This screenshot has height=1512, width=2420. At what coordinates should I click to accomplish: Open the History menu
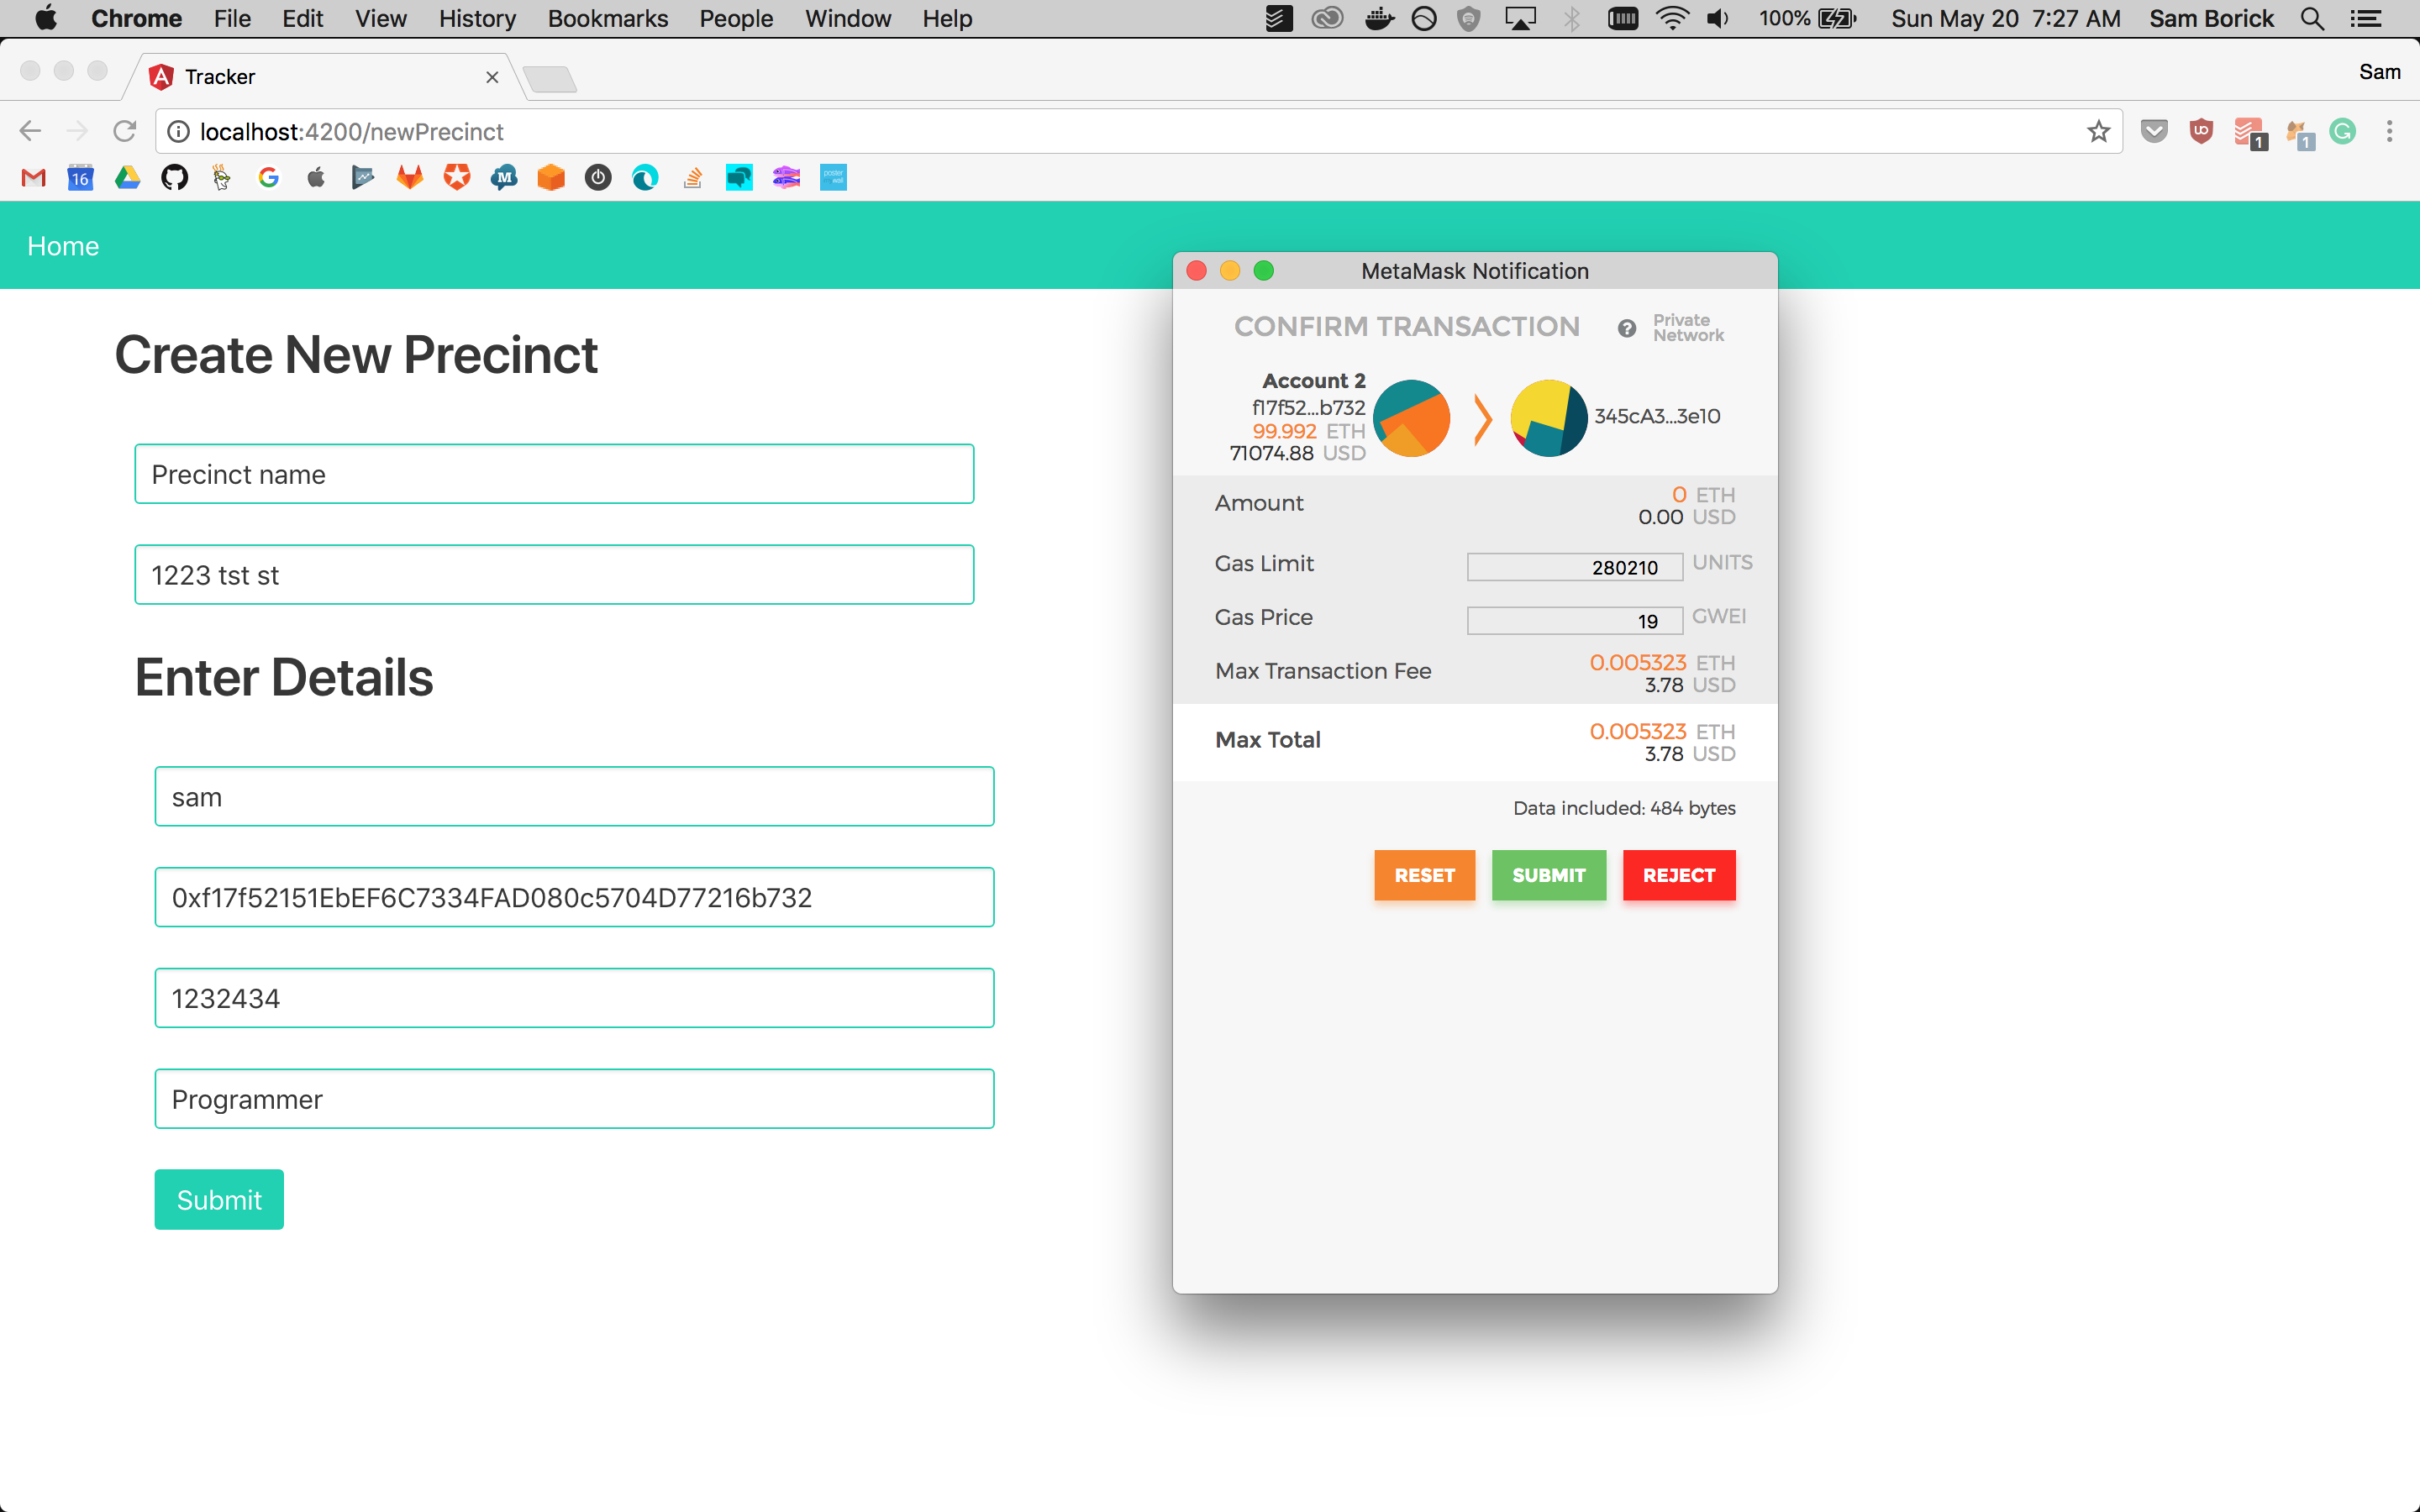477,19
